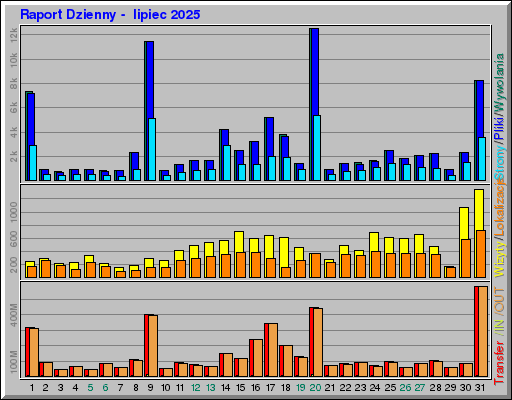This screenshot has height=400, width=512.
Task: Click the orange transfer bar for day 31
Action: pyautogui.click(x=483, y=331)
